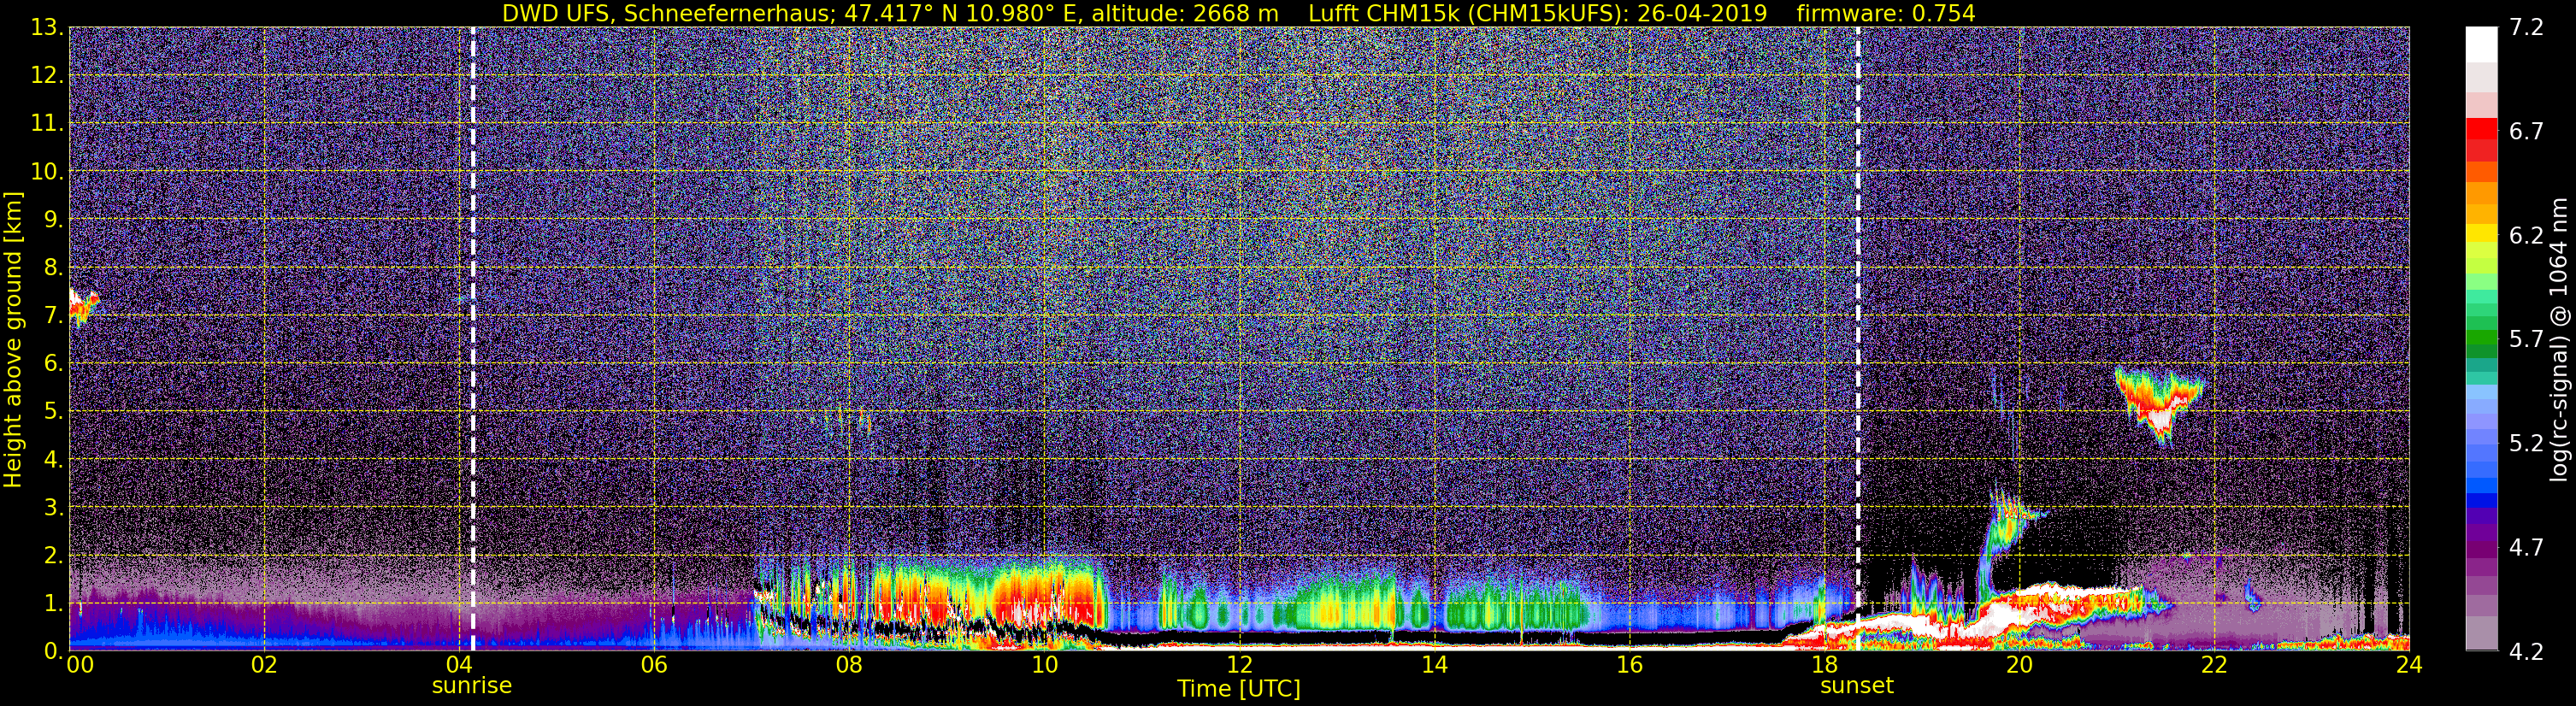The image size is (2576, 706).
Task: Pick the purple colorbar segment near 4.7
Action: (2481, 548)
